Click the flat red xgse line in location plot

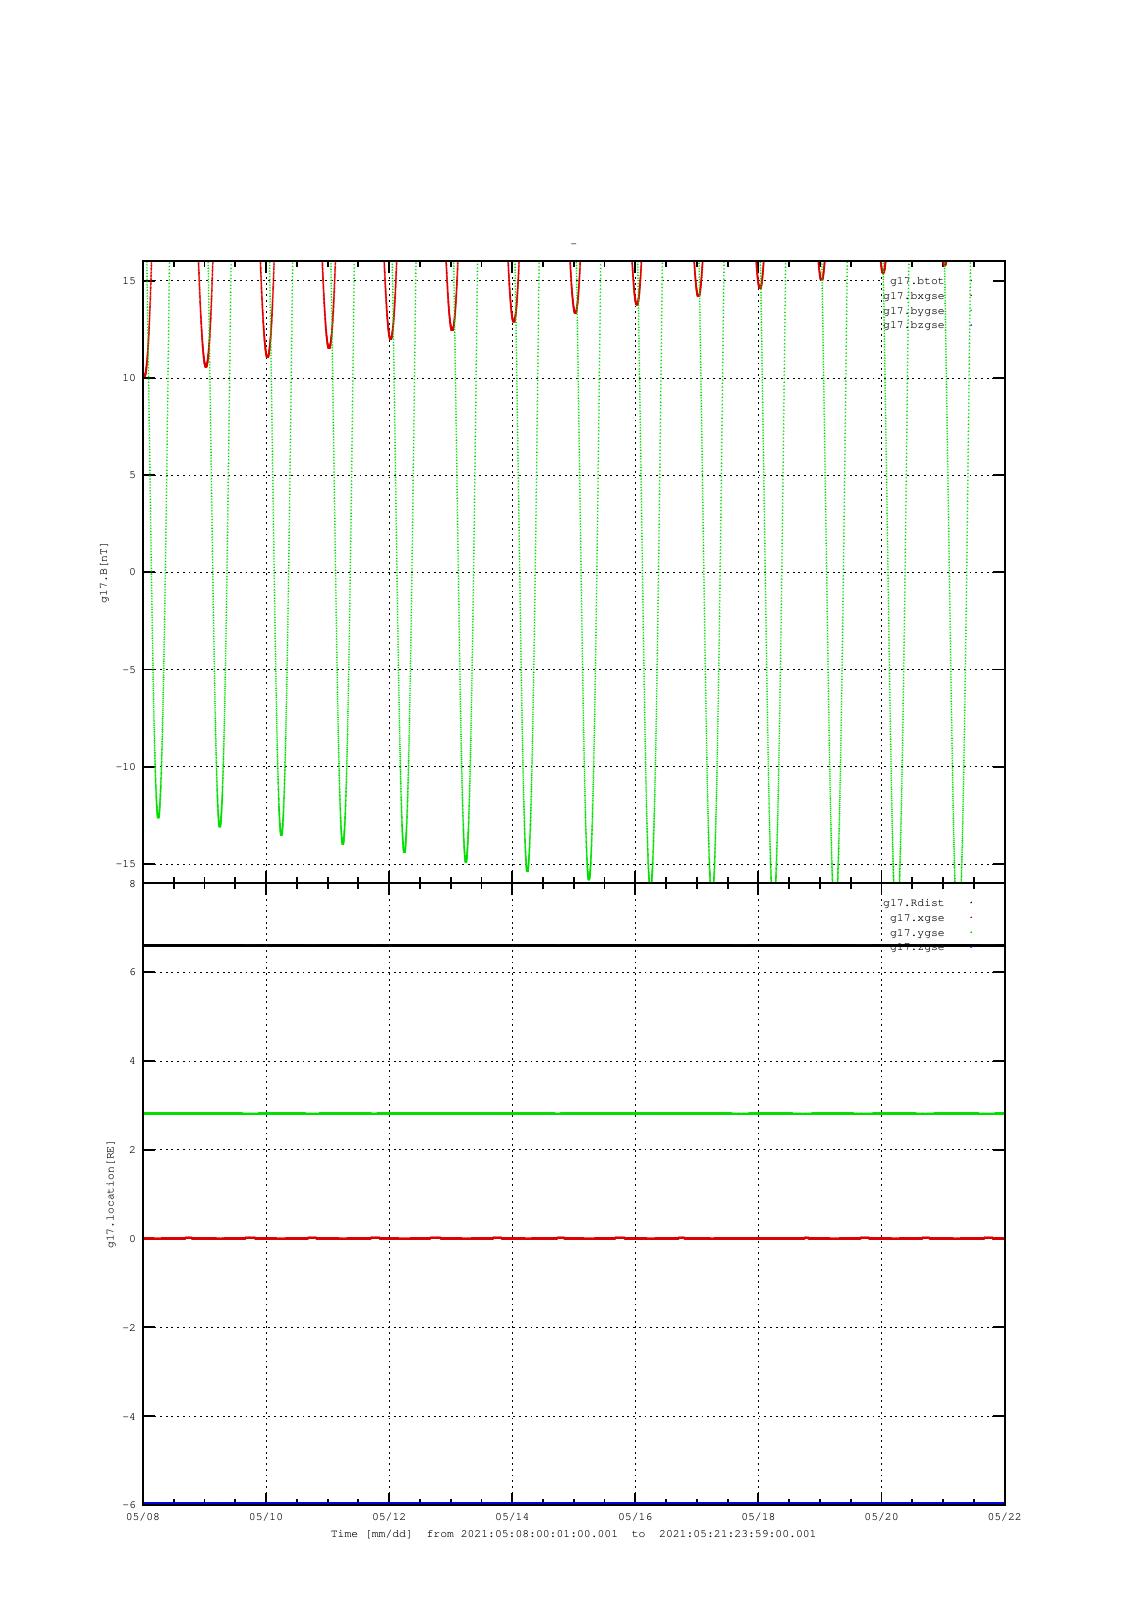coord(573,1238)
